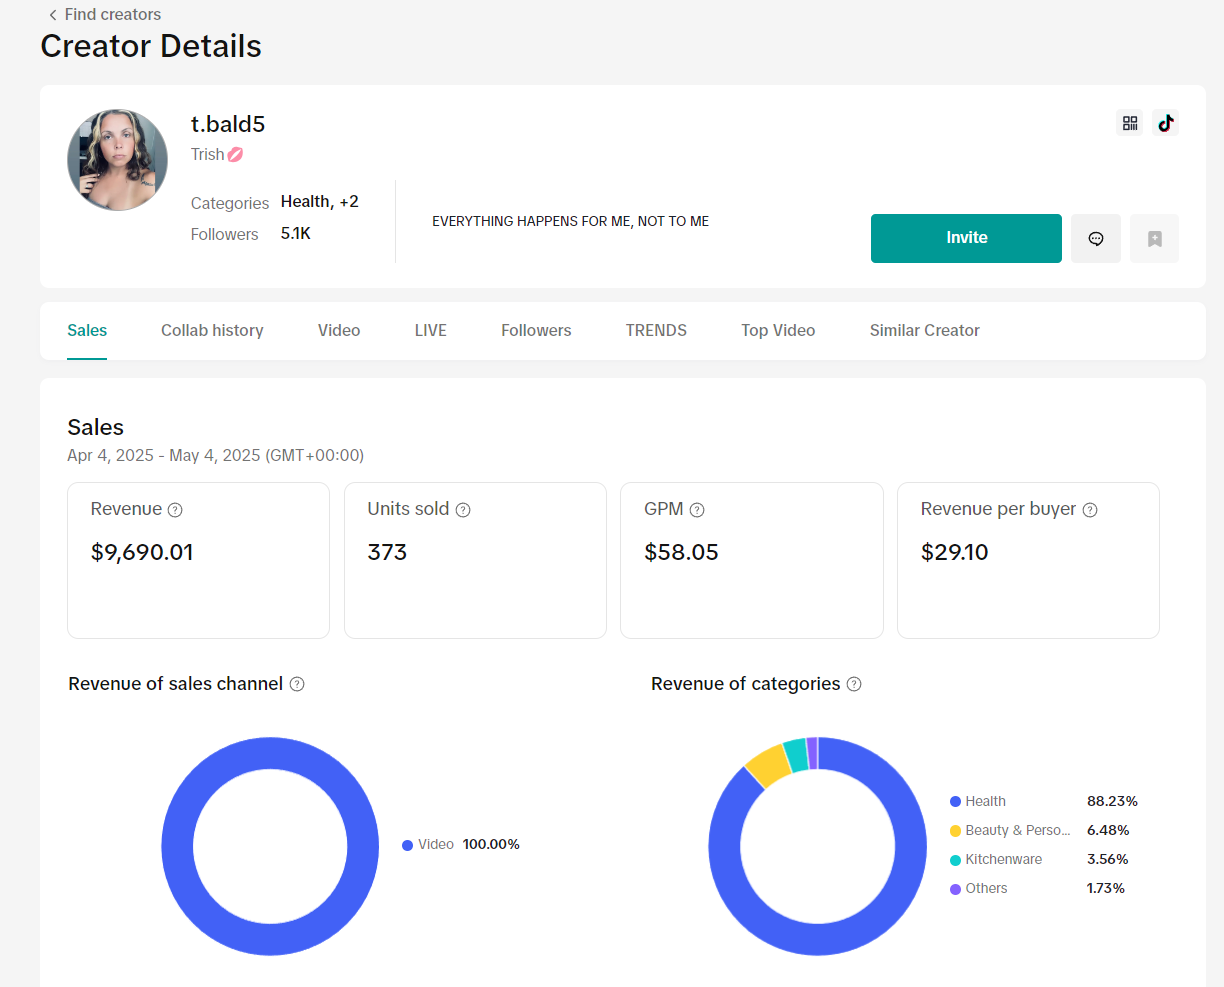Select the Followers tab

pyautogui.click(x=536, y=331)
